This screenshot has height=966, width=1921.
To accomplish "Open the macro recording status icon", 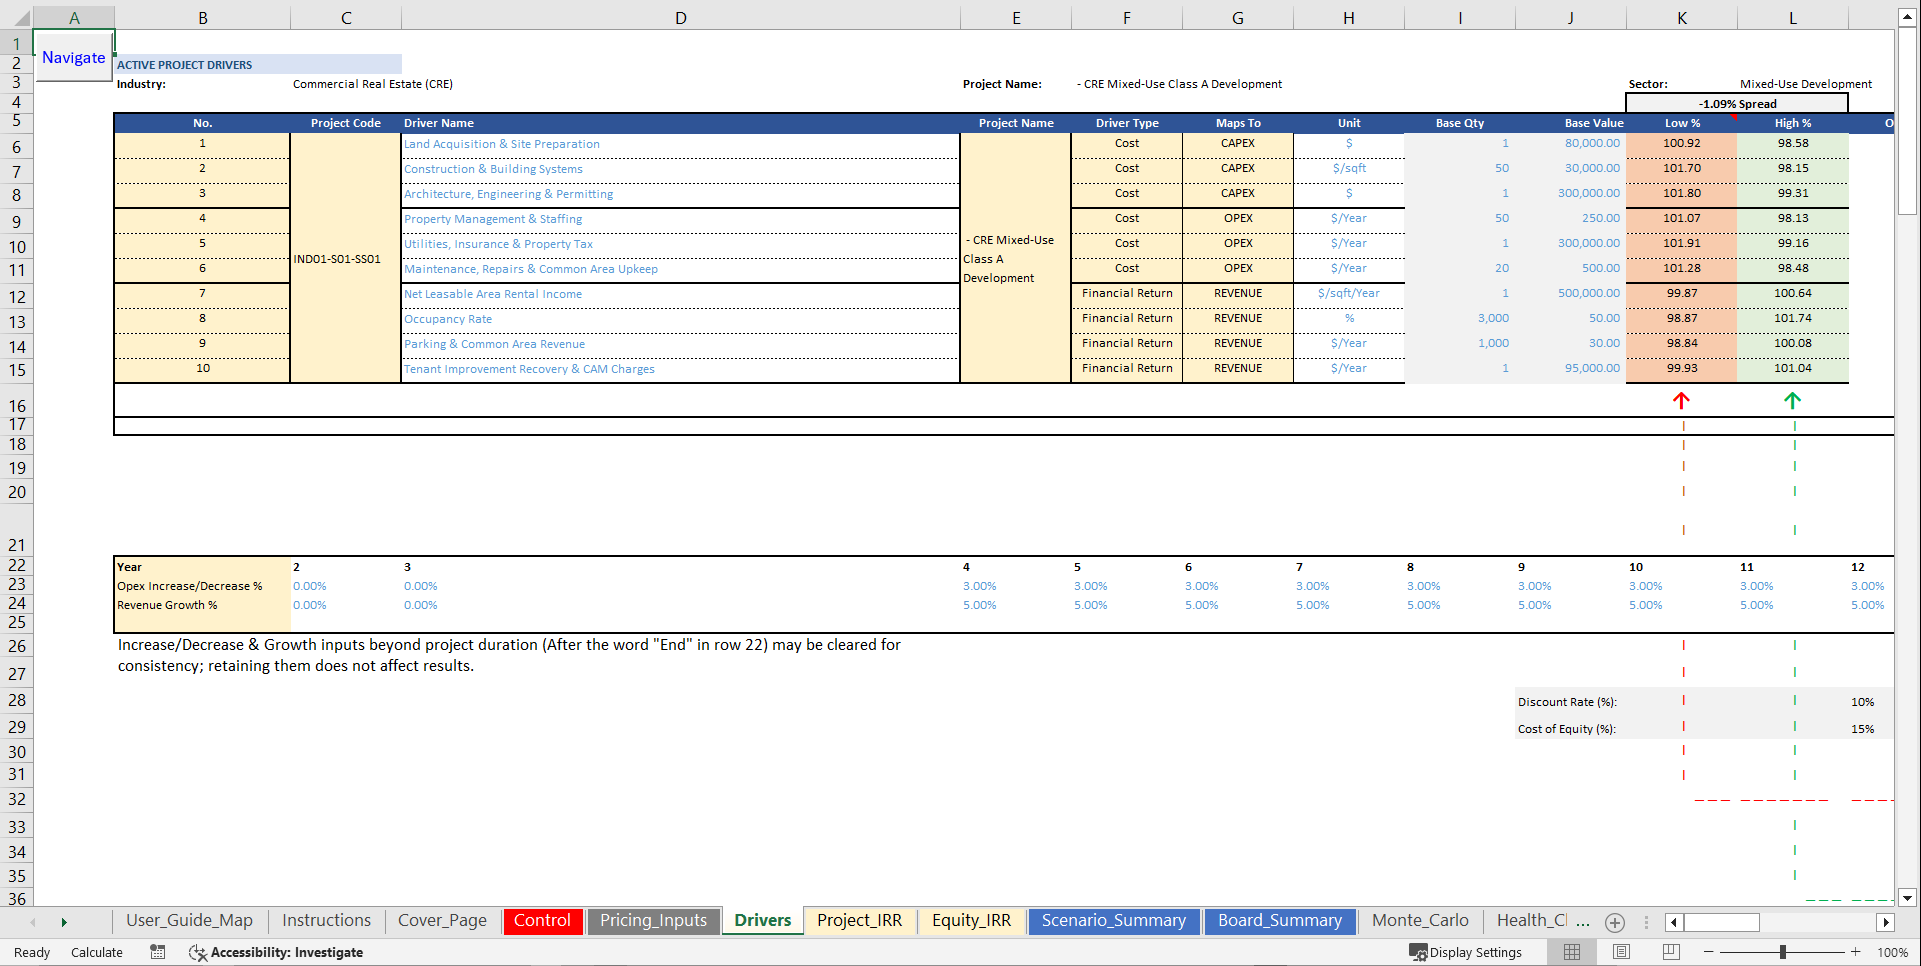I will point(158,952).
